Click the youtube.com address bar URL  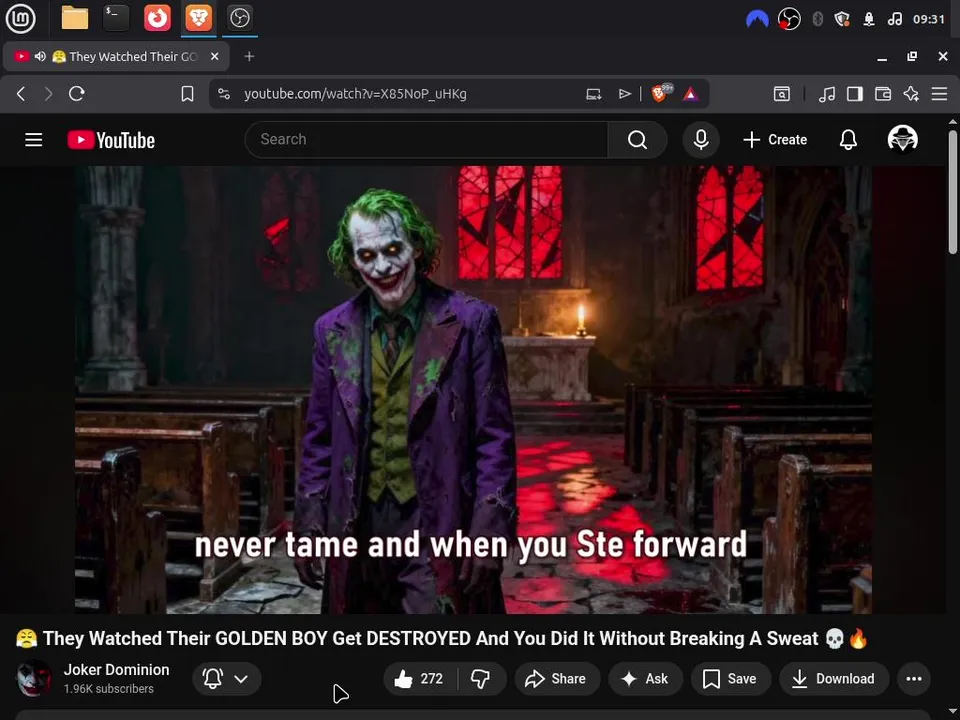(x=355, y=94)
